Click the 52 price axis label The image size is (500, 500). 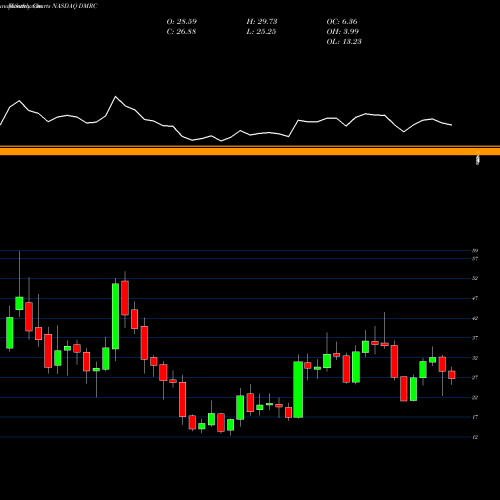pos(475,278)
